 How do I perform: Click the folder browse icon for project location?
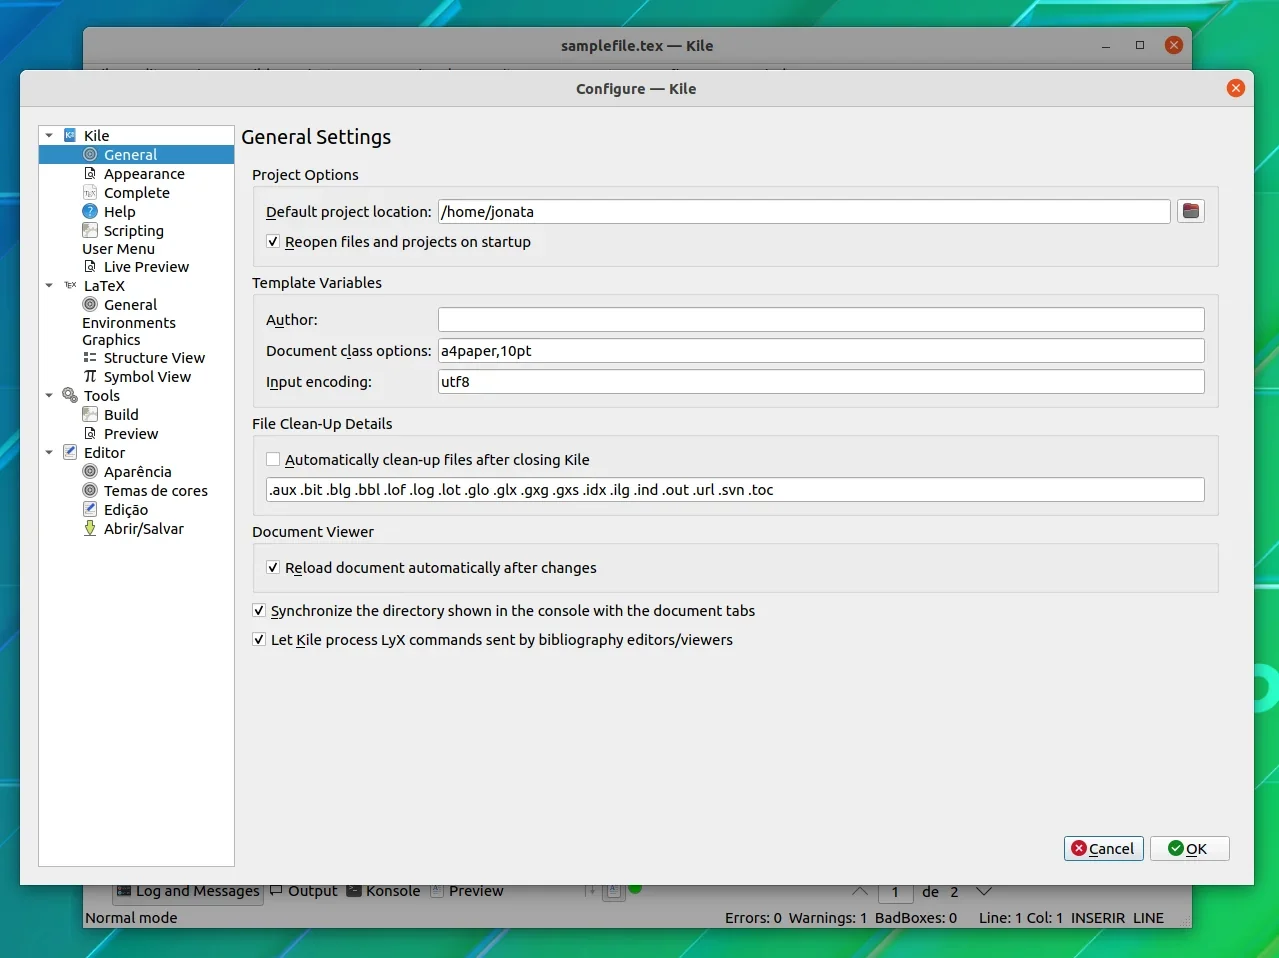(1191, 211)
